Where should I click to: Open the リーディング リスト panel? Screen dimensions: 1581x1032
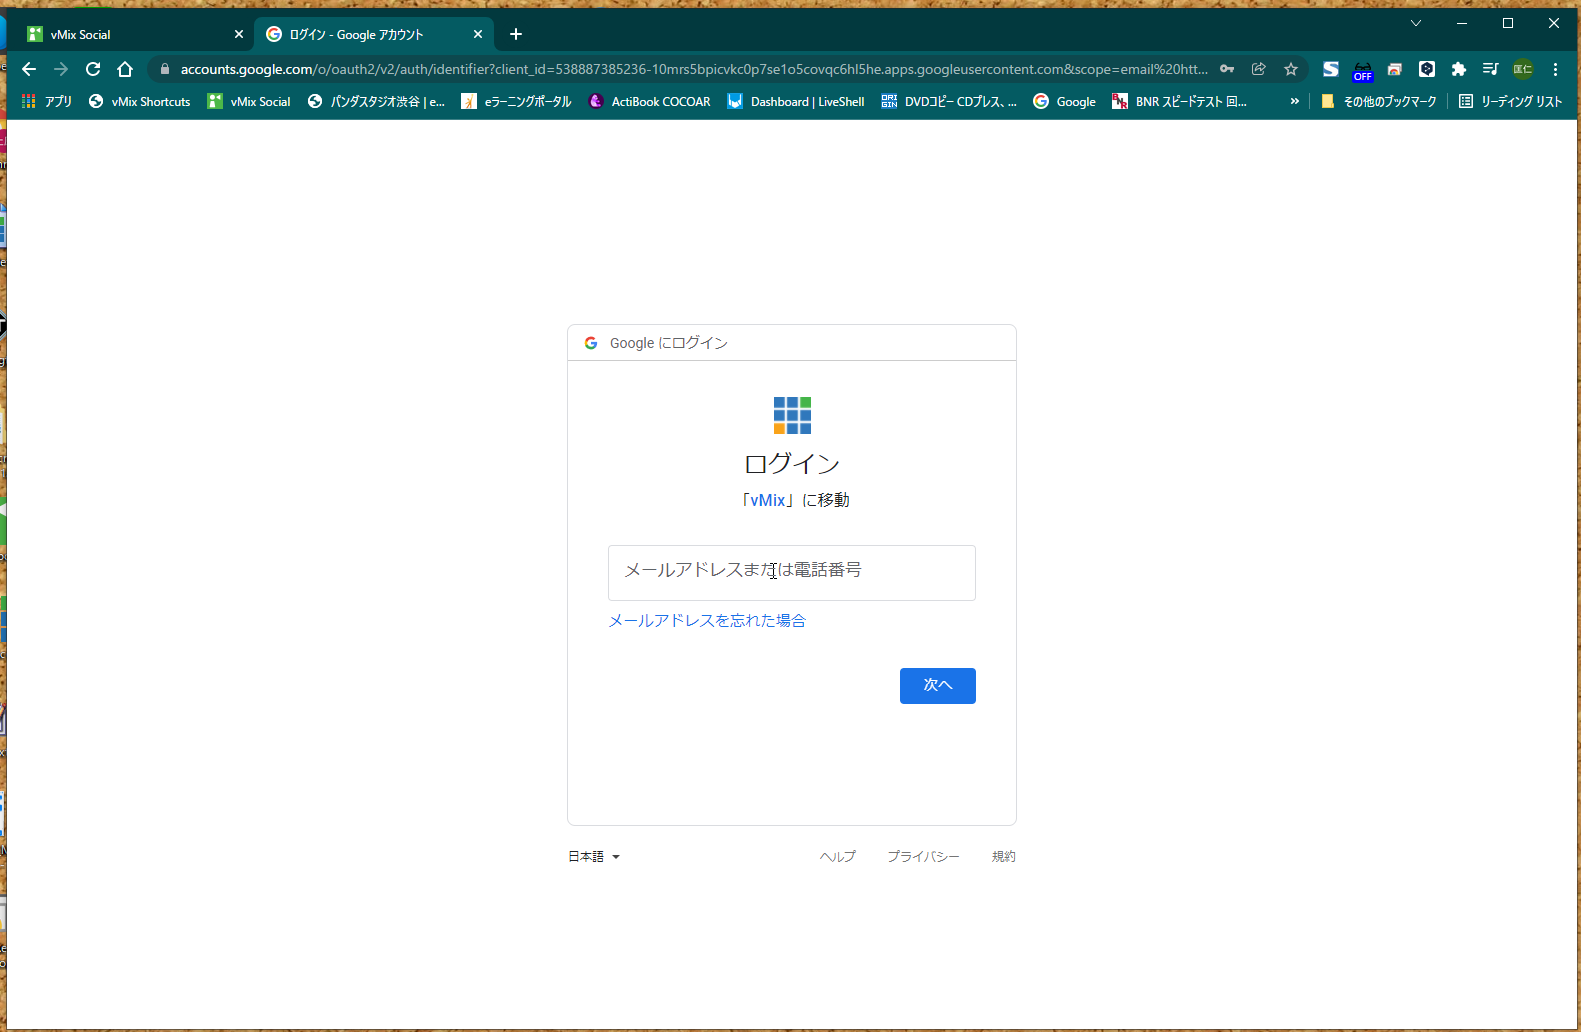click(x=1510, y=101)
